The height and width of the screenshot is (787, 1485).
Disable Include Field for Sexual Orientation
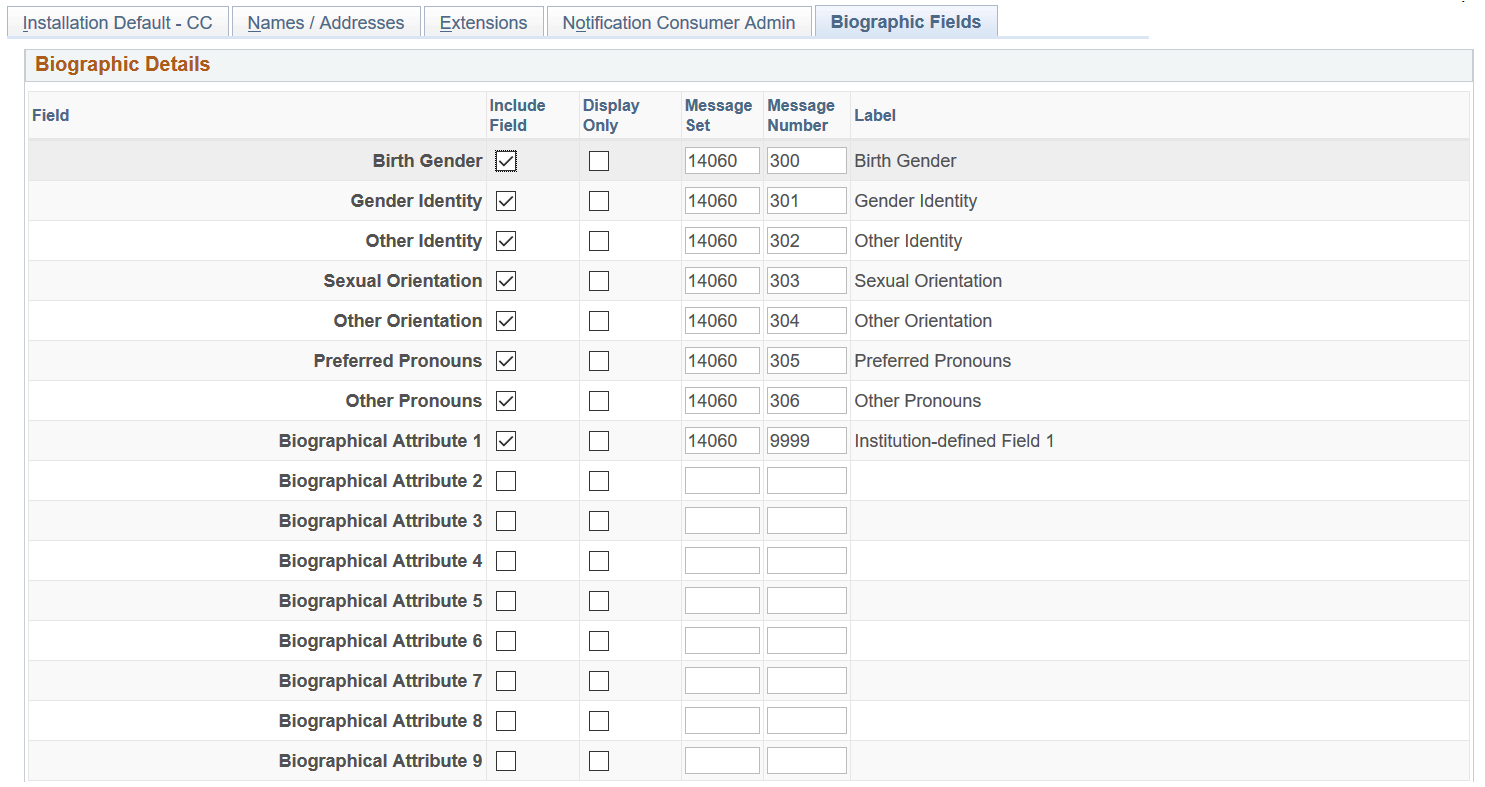tap(506, 281)
